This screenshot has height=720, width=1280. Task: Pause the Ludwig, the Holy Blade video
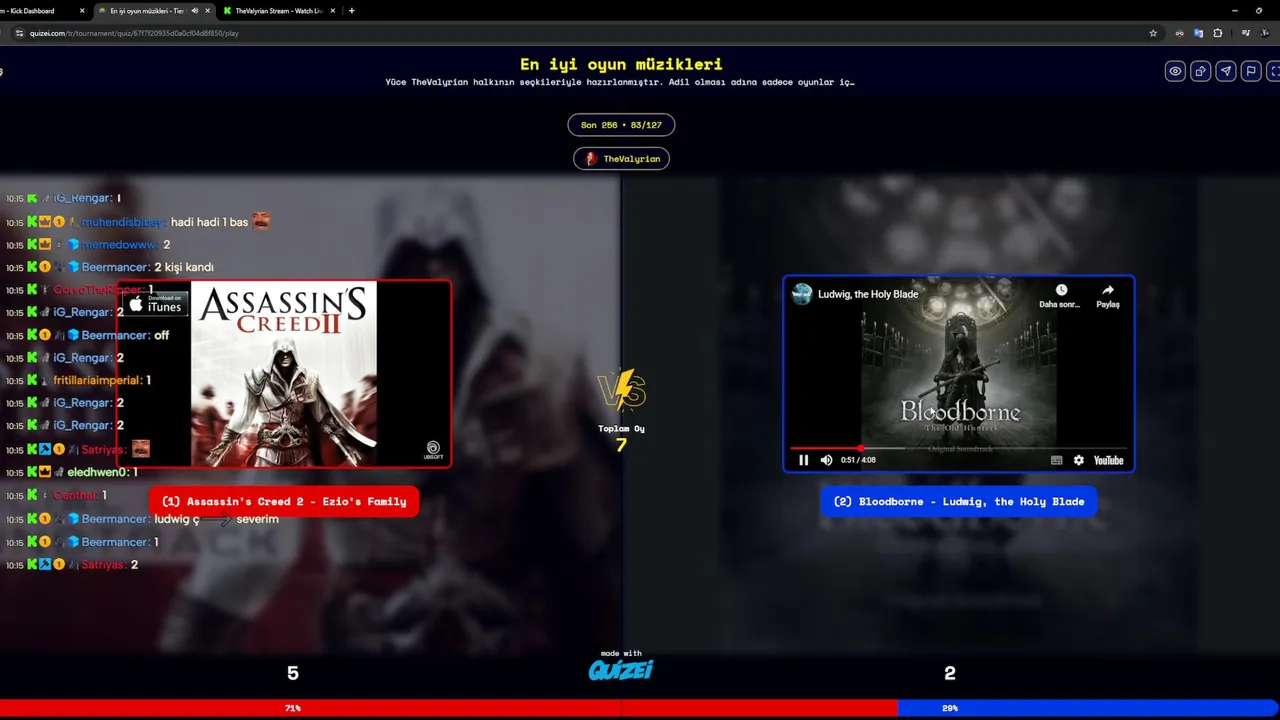tap(803, 460)
